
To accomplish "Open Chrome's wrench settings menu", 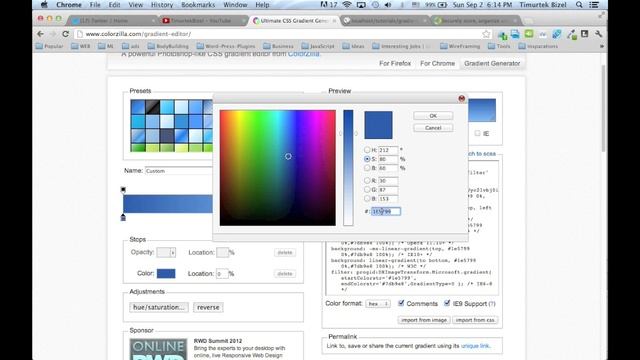I will click(x=598, y=34).
